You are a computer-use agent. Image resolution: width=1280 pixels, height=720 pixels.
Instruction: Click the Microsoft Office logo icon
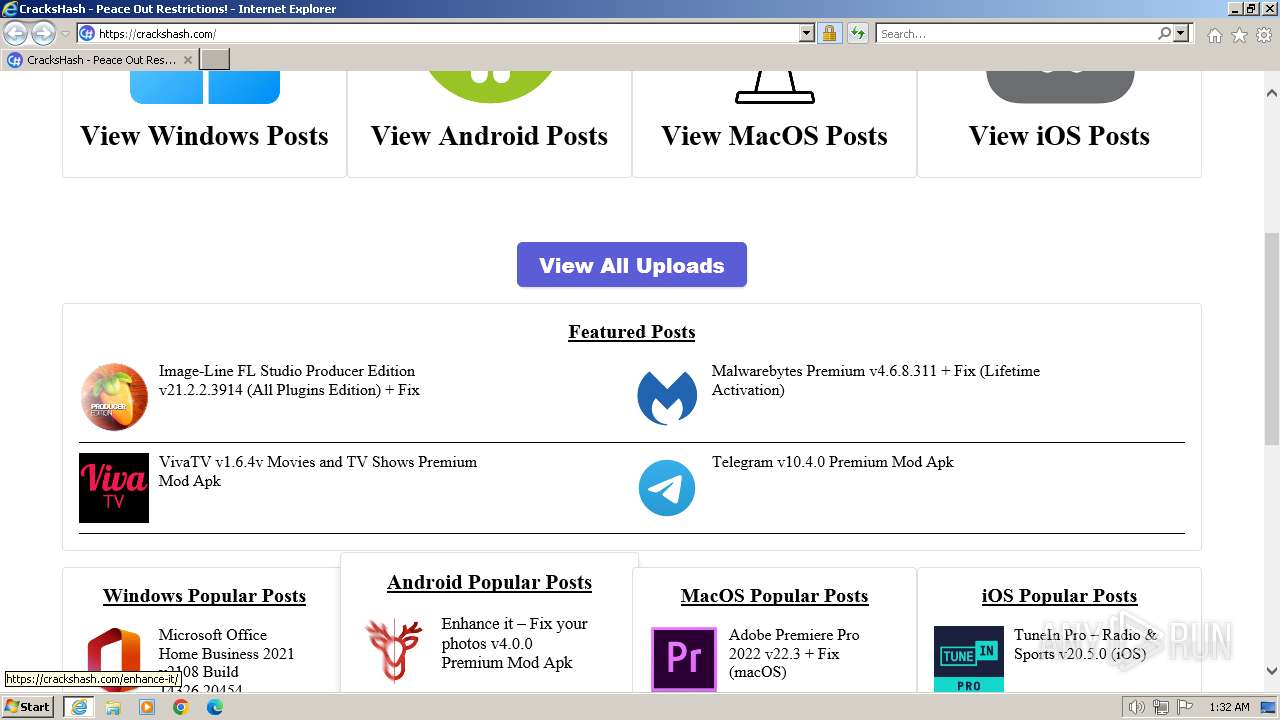point(114,658)
